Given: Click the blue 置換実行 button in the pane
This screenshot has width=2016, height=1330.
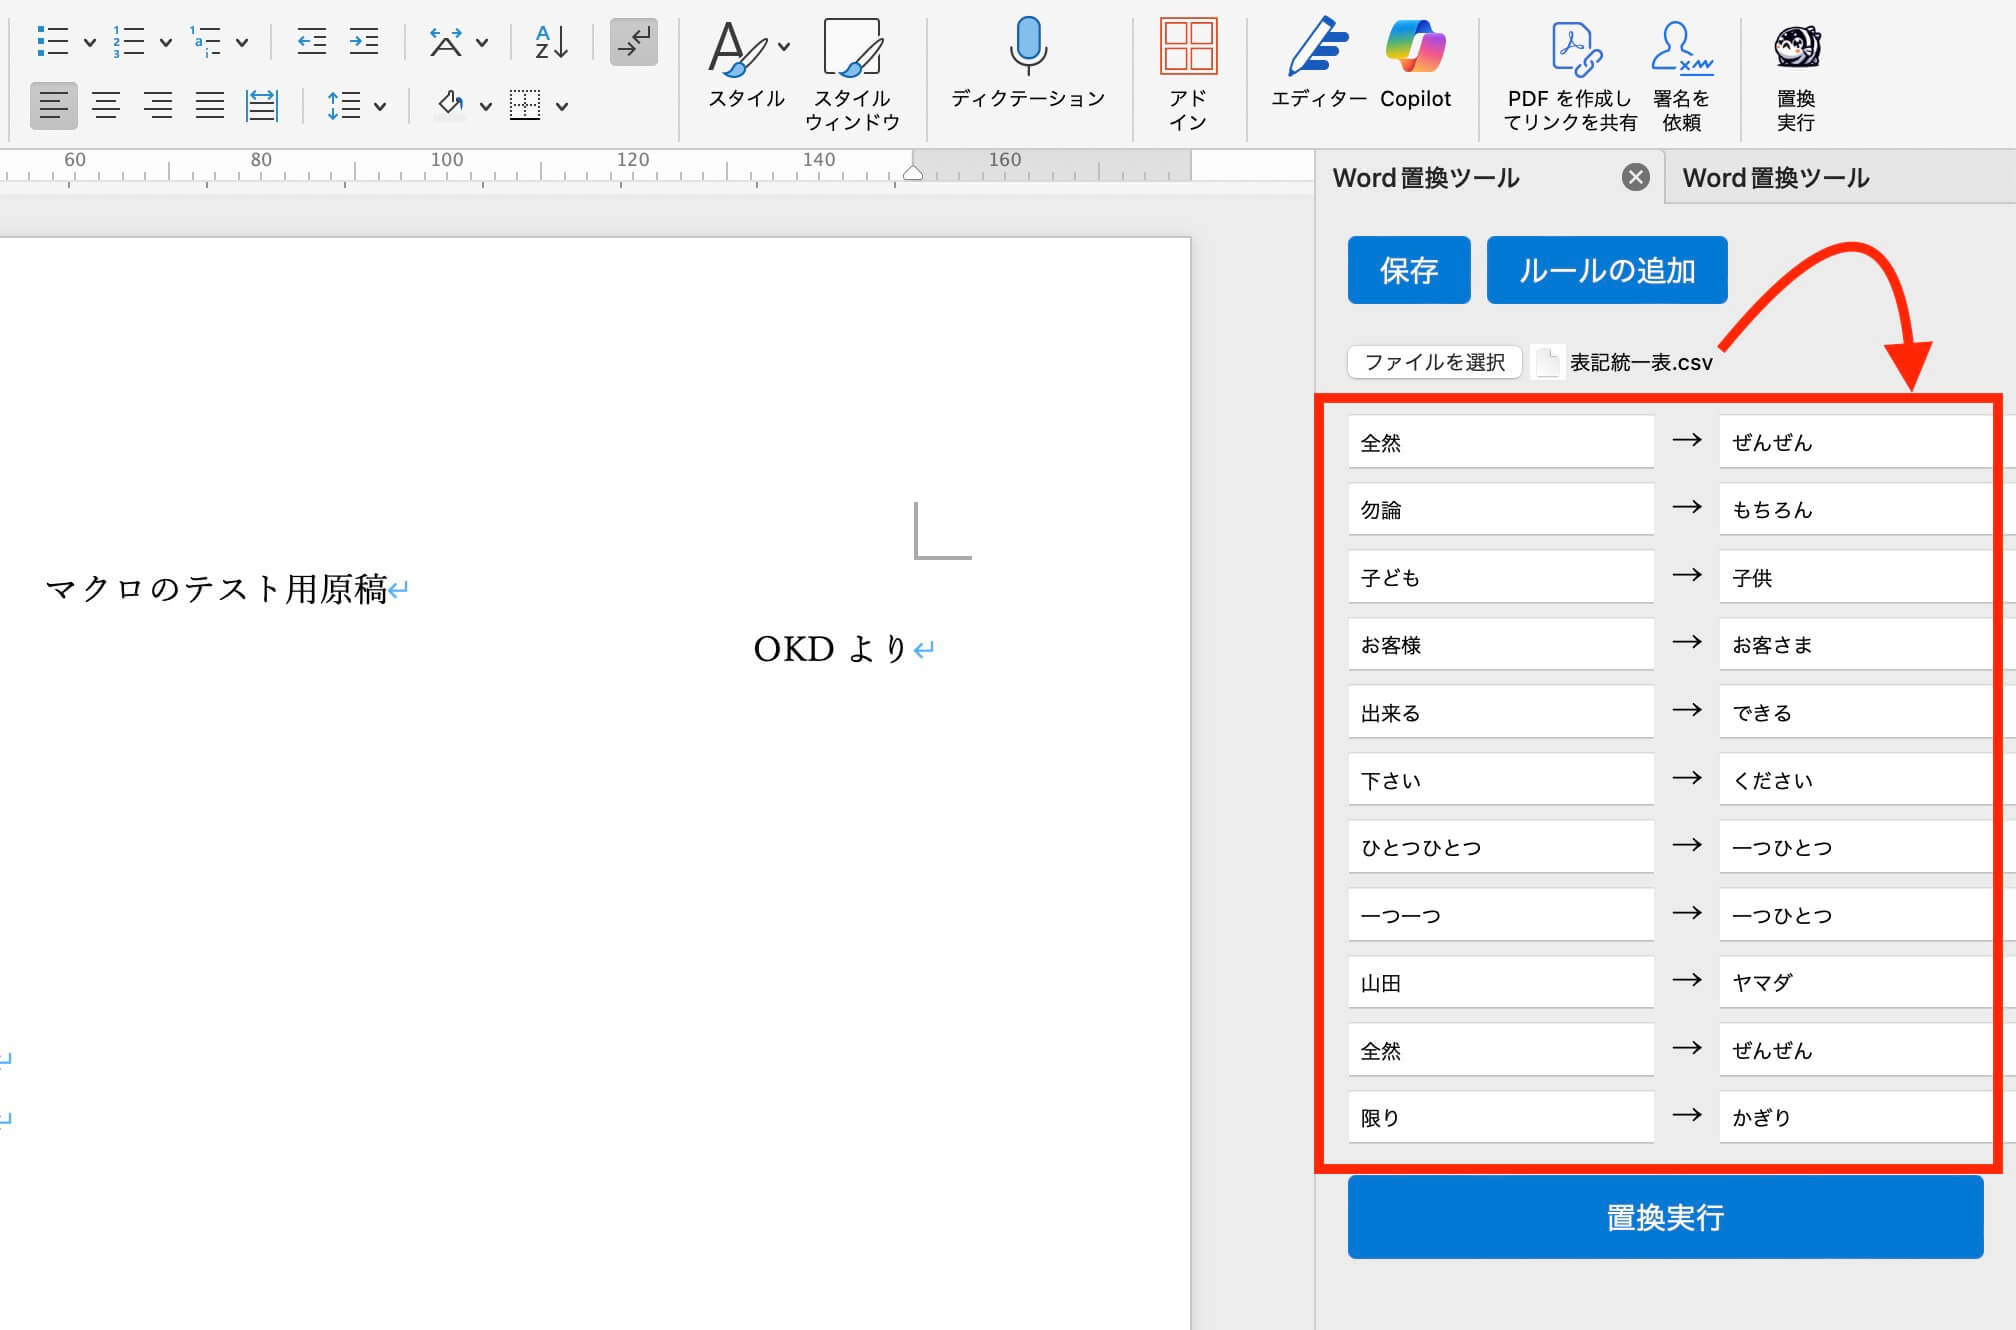Looking at the screenshot, I should (1665, 1217).
